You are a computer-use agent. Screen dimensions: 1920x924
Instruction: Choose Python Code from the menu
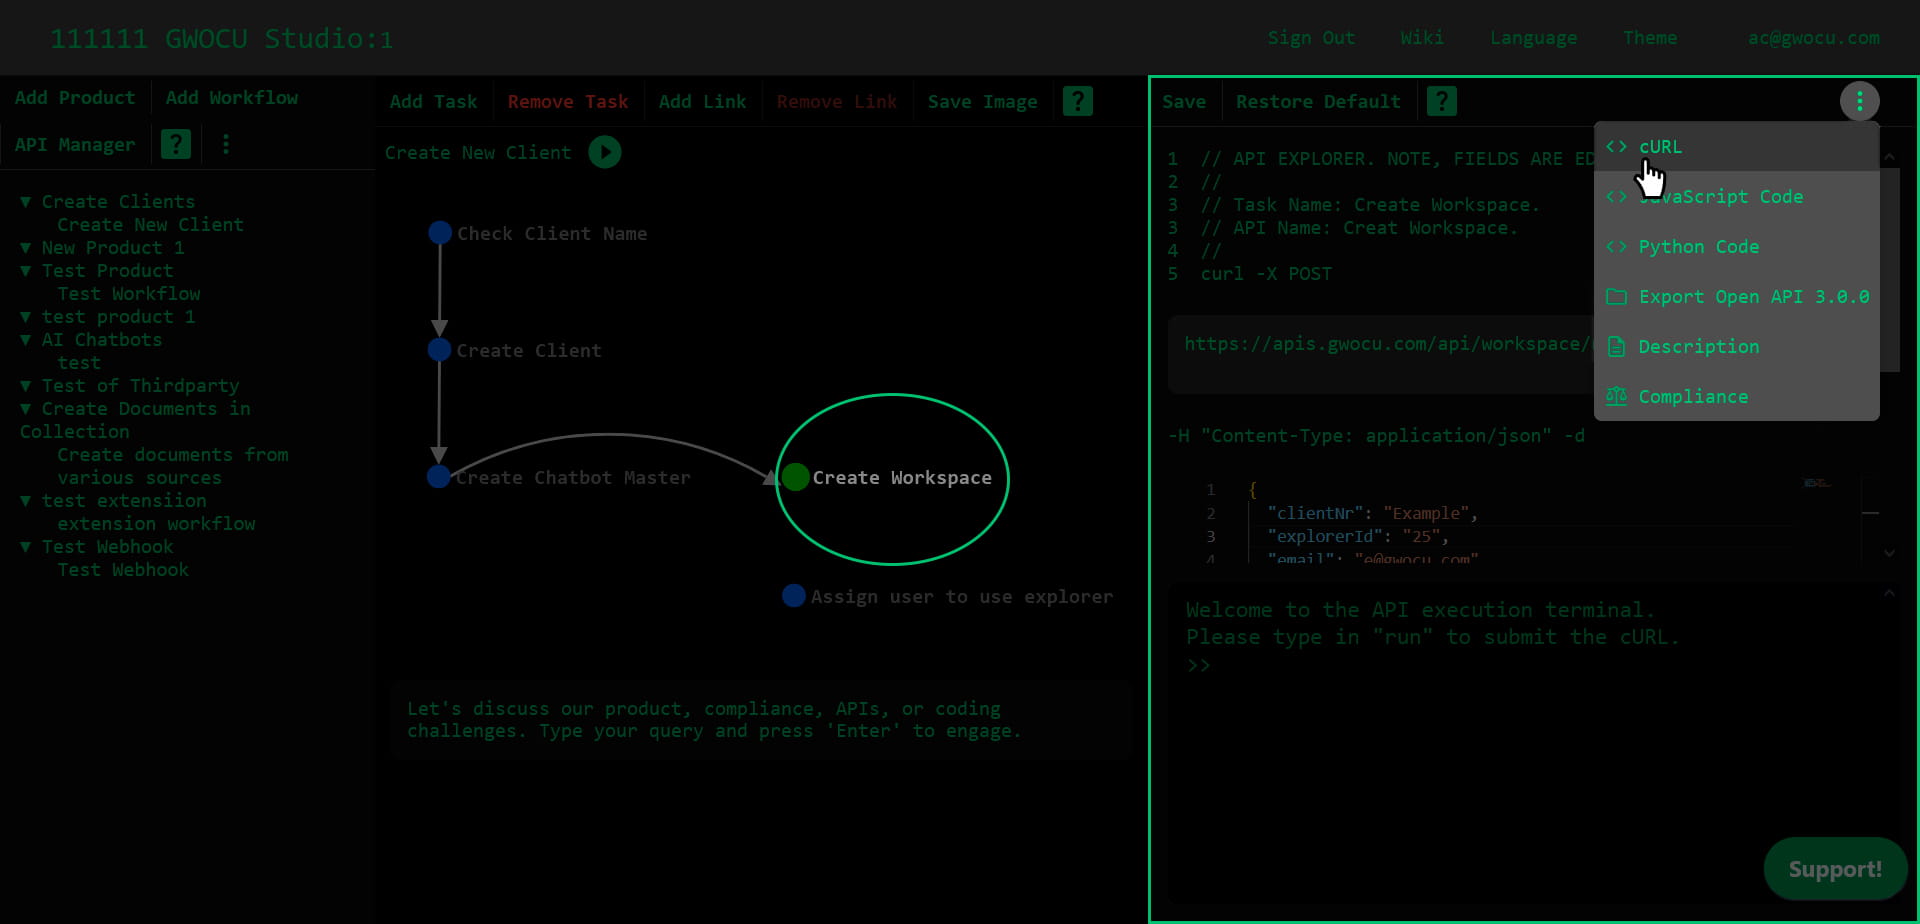coord(1737,246)
